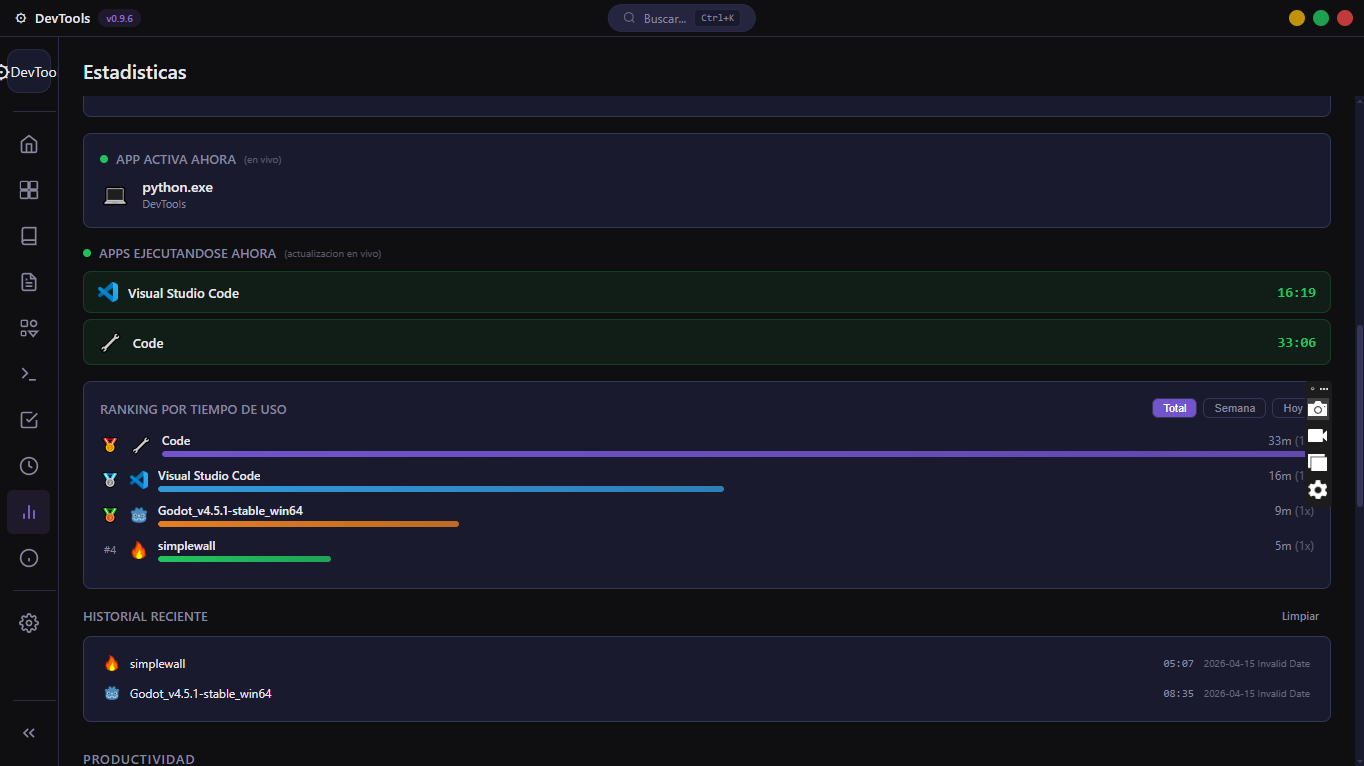Click the "Estadisticas" page title
This screenshot has width=1364, height=766.
click(x=135, y=72)
